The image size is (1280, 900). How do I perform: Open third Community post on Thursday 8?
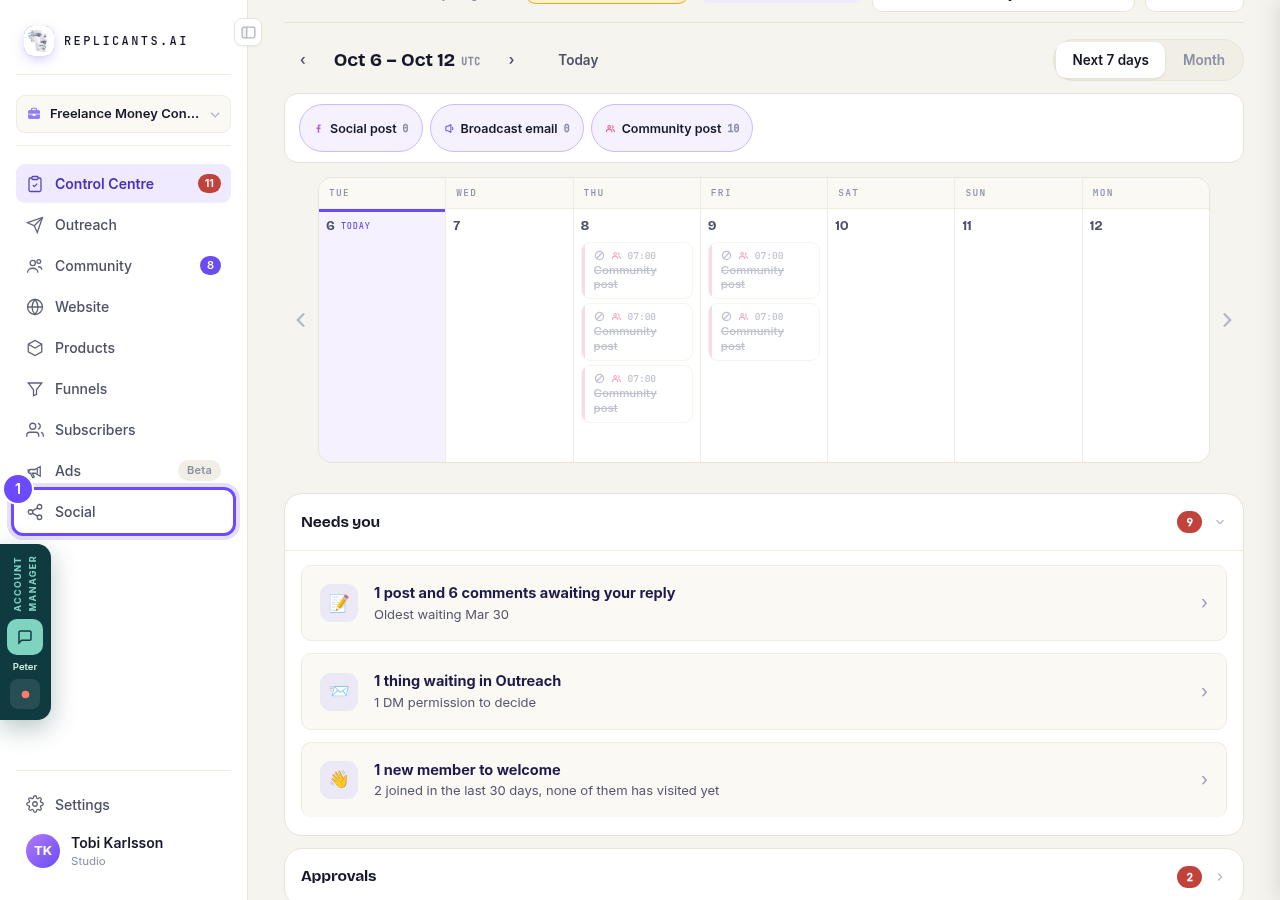click(637, 394)
